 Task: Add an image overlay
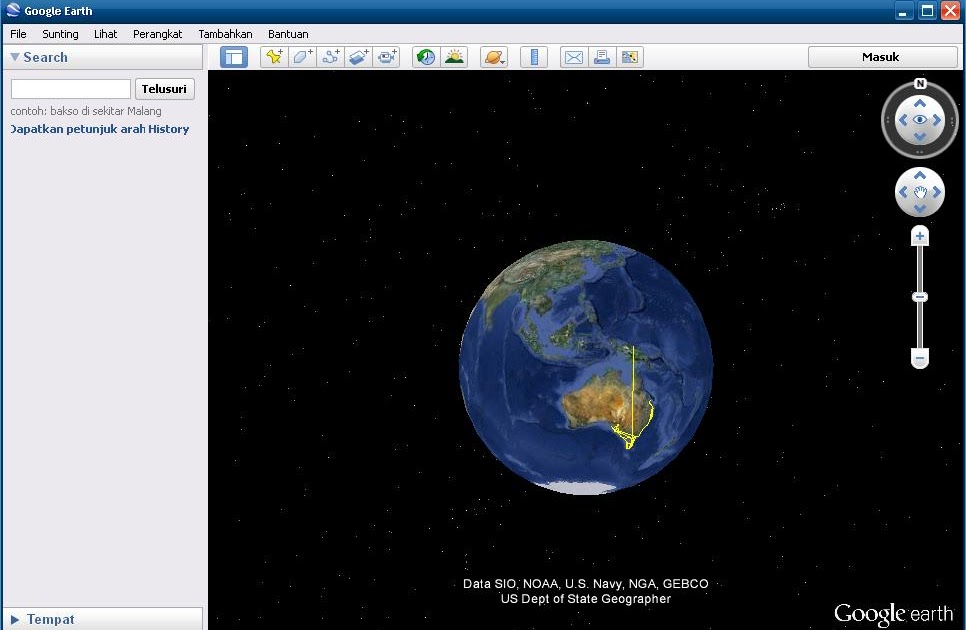(359, 57)
